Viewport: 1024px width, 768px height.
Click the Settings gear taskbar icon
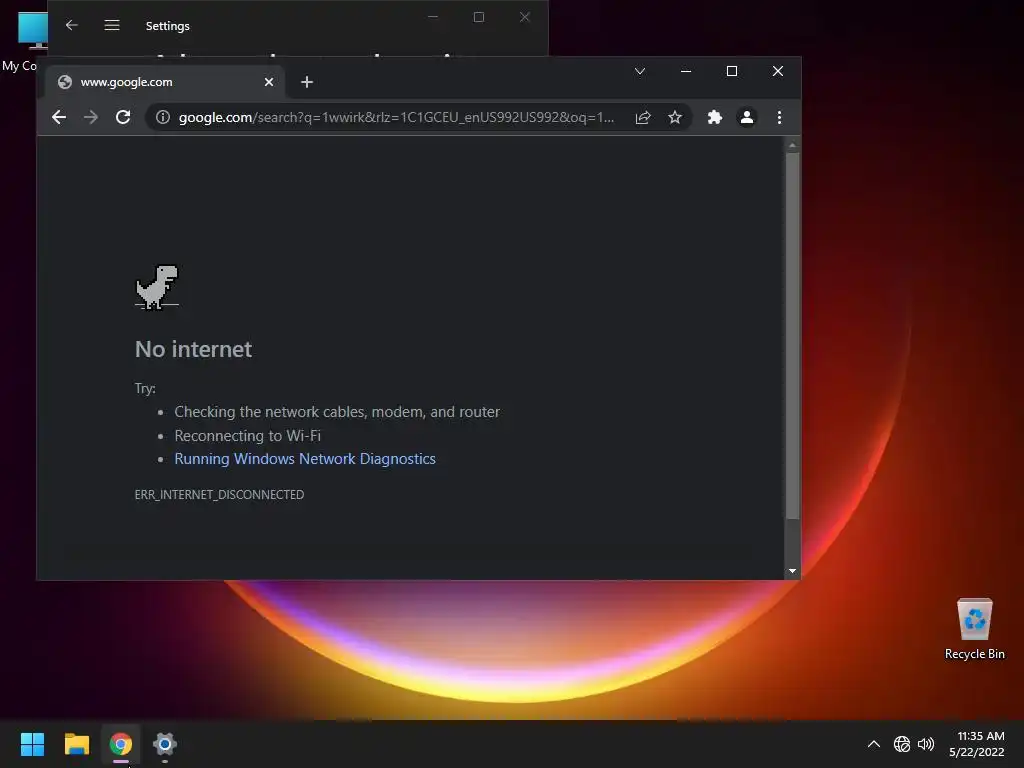point(165,744)
